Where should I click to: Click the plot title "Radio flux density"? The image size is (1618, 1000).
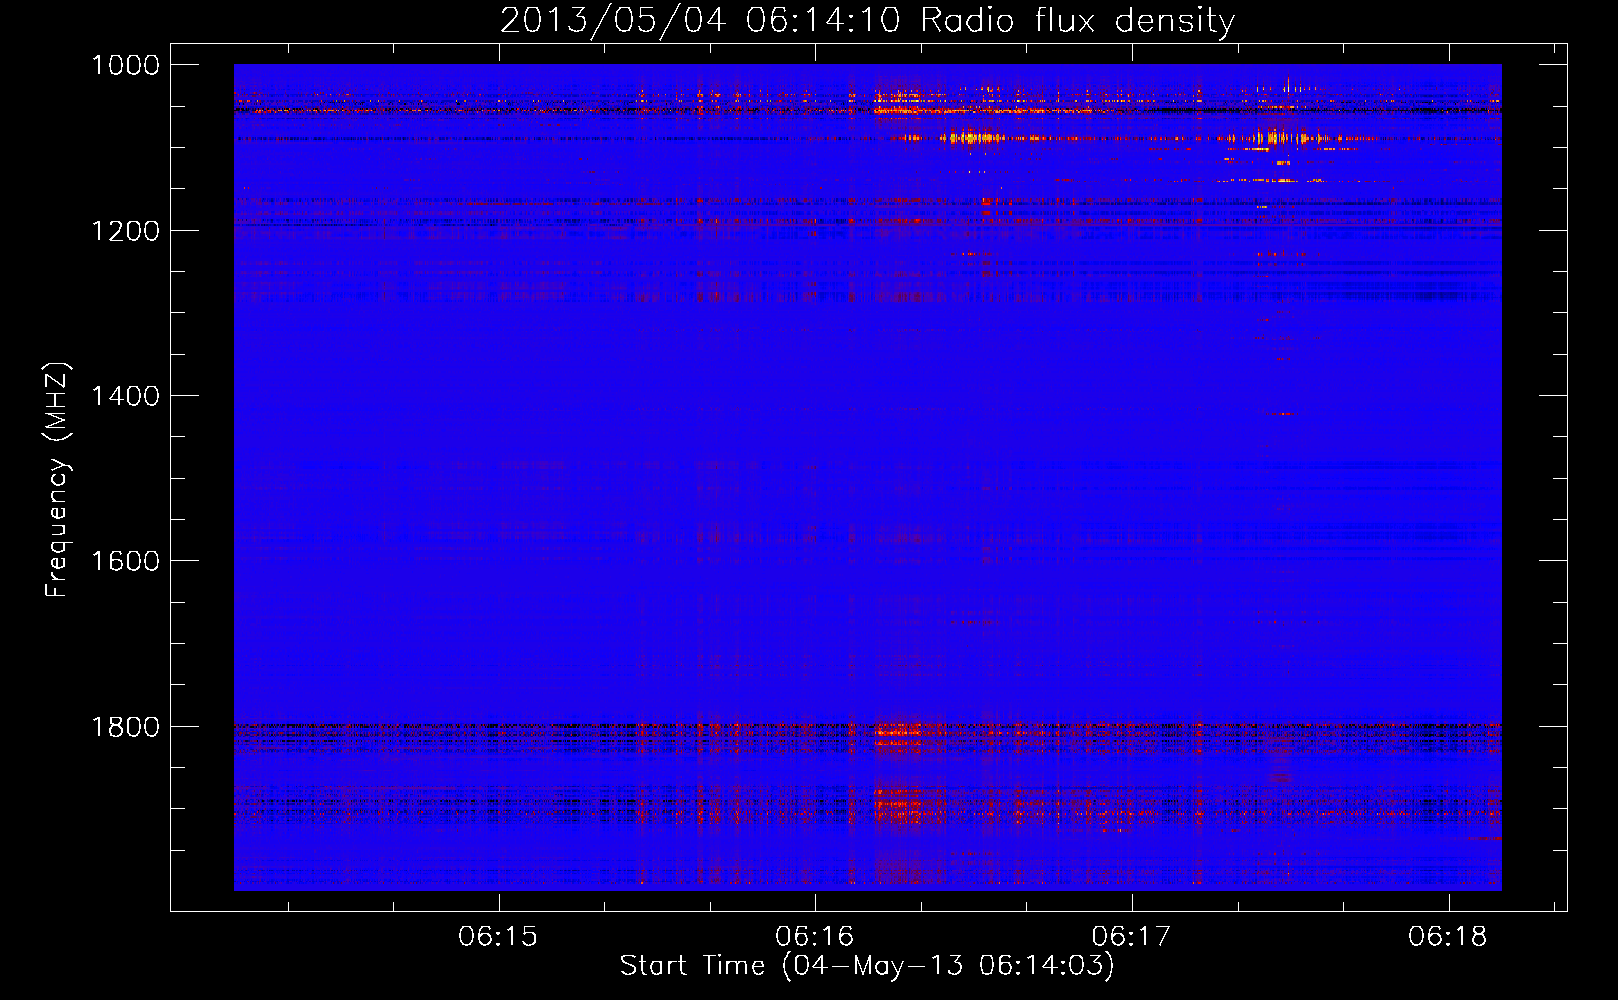[x=1077, y=21]
